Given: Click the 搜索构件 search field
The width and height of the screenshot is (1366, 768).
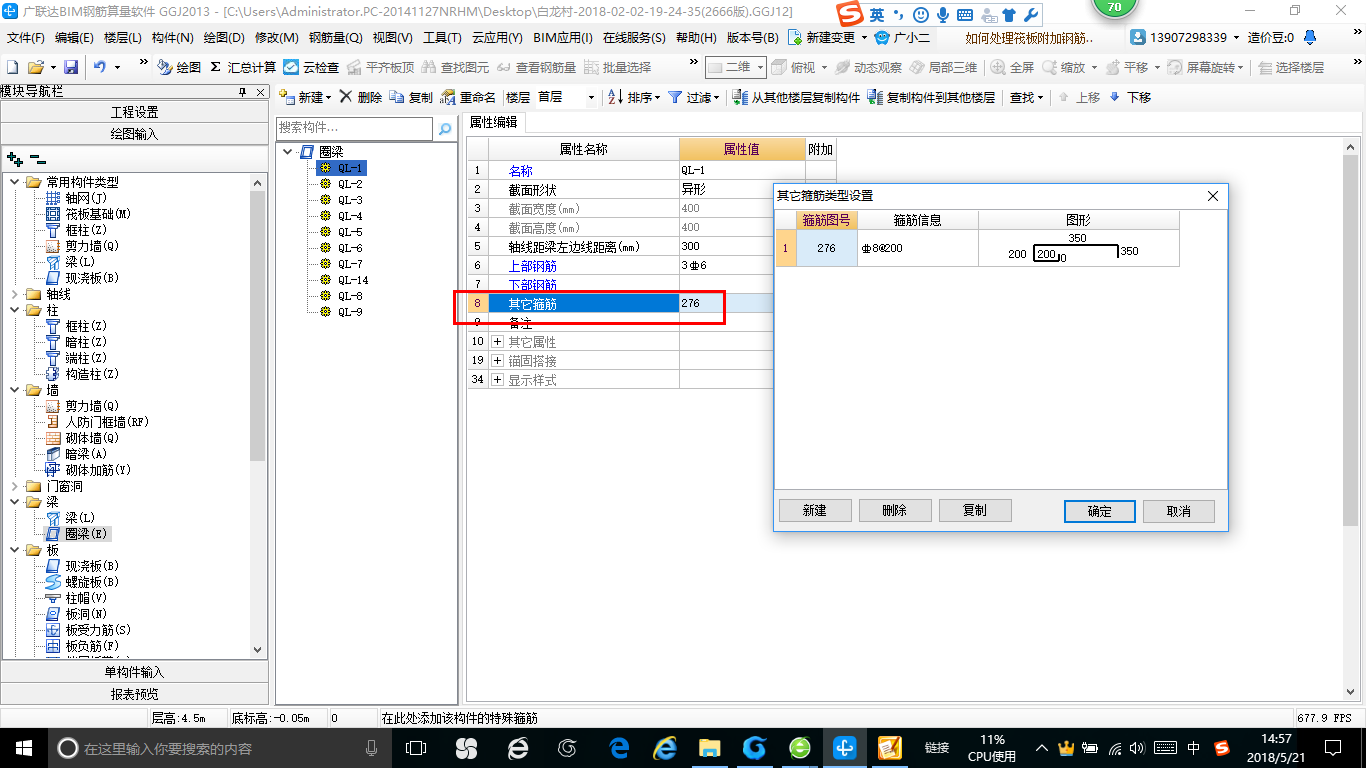Looking at the screenshot, I should 355,128.
